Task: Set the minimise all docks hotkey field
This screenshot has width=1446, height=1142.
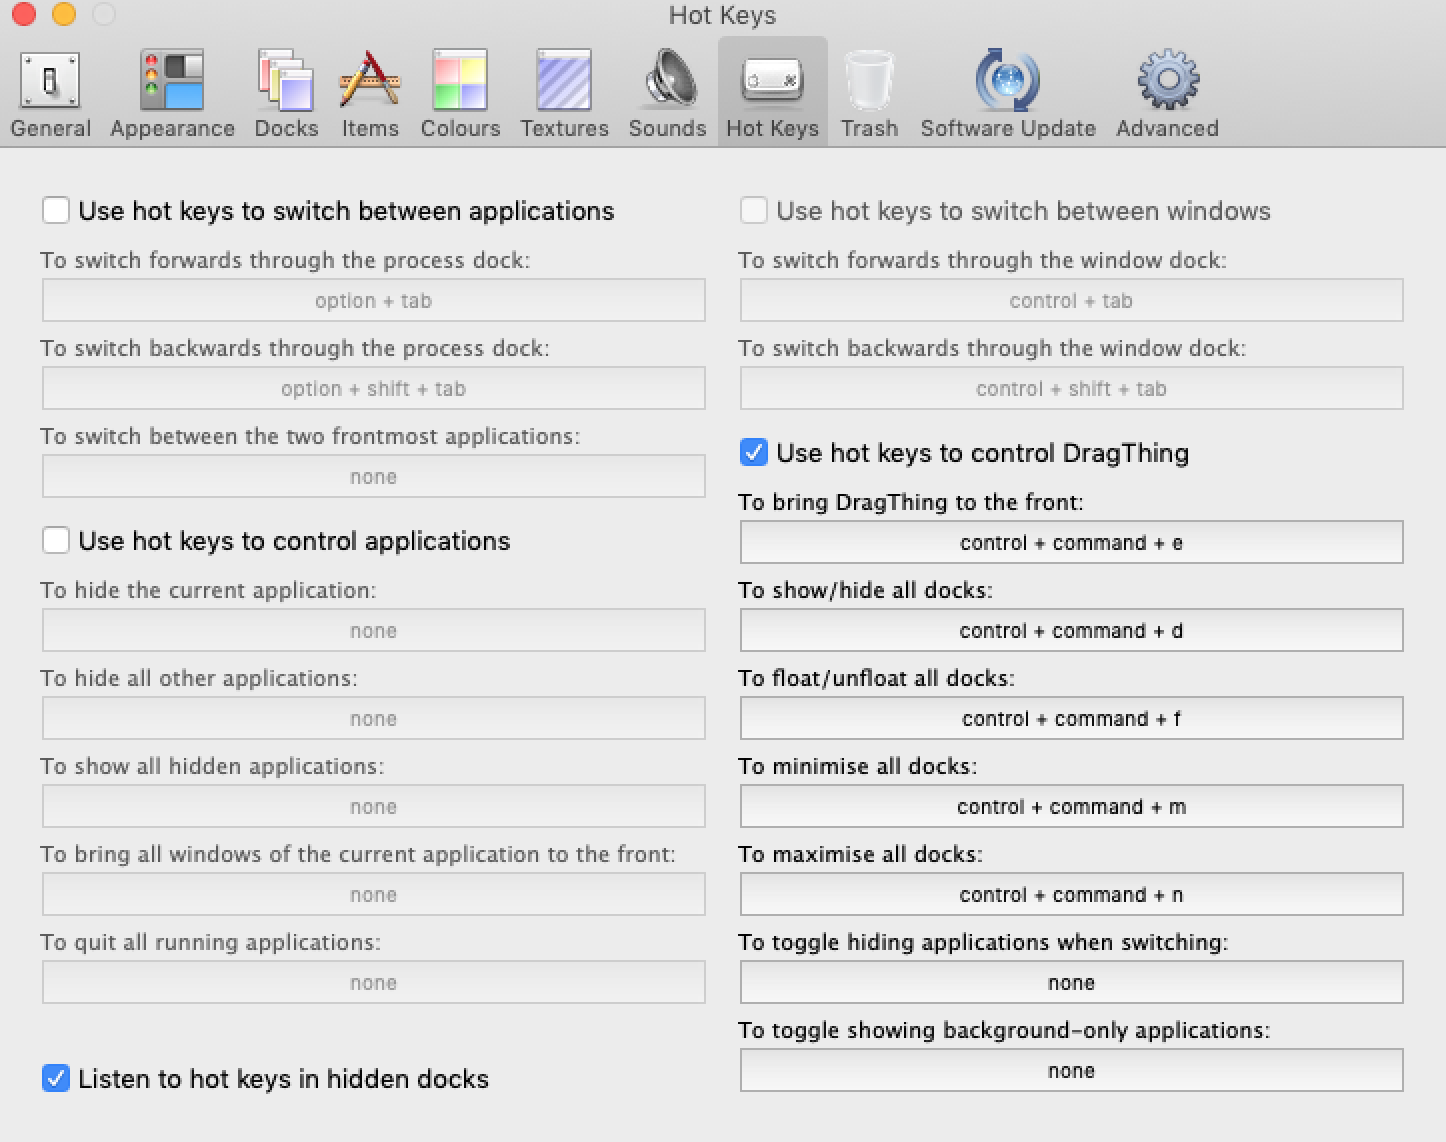Action: pyautogui.click(x=1071, y=807)
